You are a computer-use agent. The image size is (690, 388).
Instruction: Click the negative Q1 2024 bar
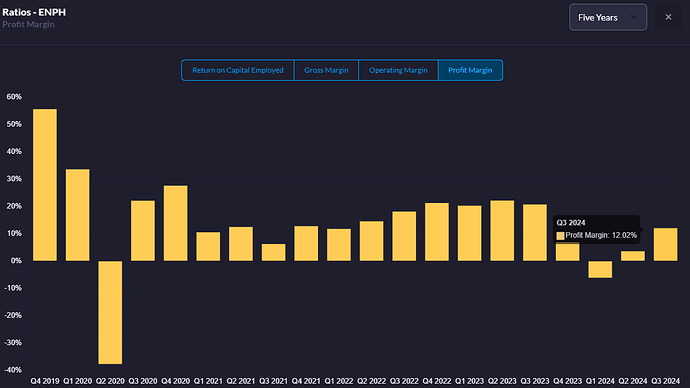coord(600,269)
